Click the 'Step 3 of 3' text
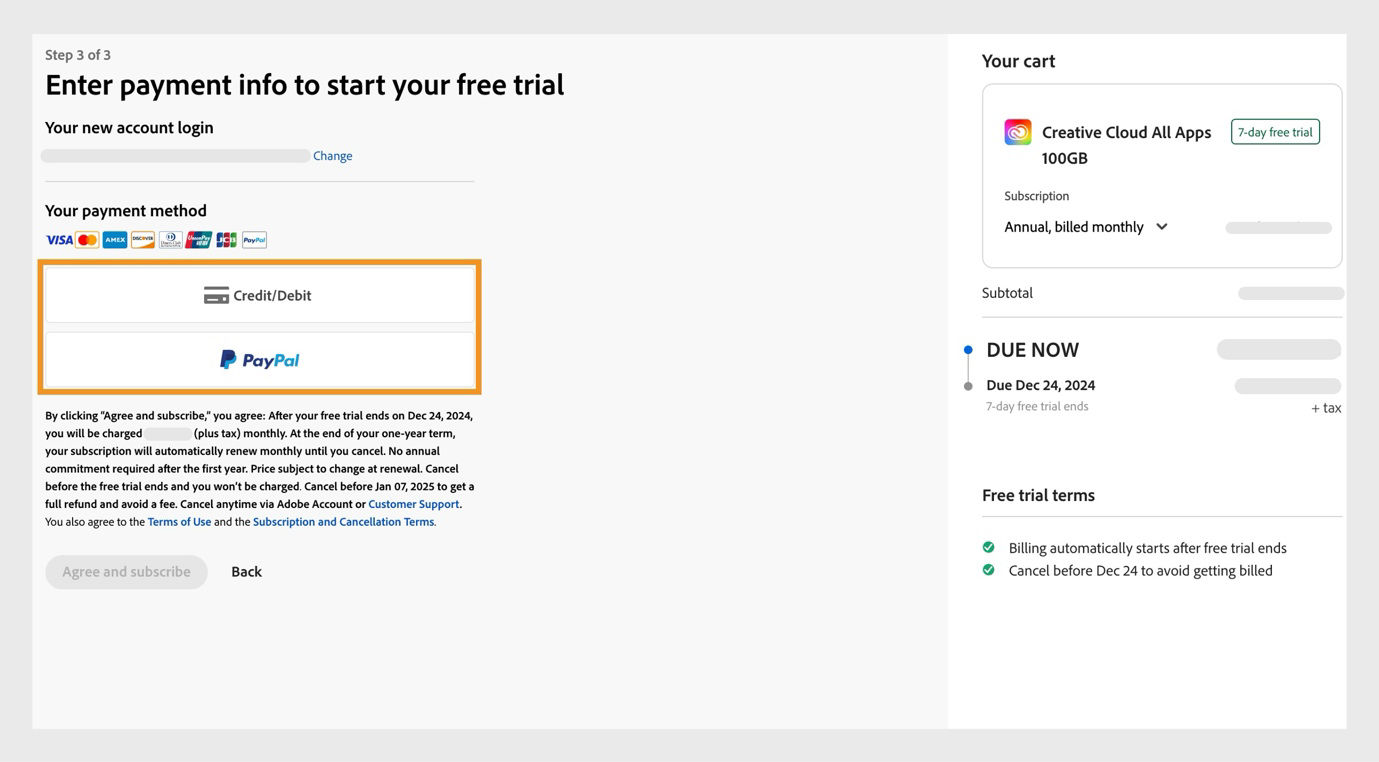 [78, 55]
